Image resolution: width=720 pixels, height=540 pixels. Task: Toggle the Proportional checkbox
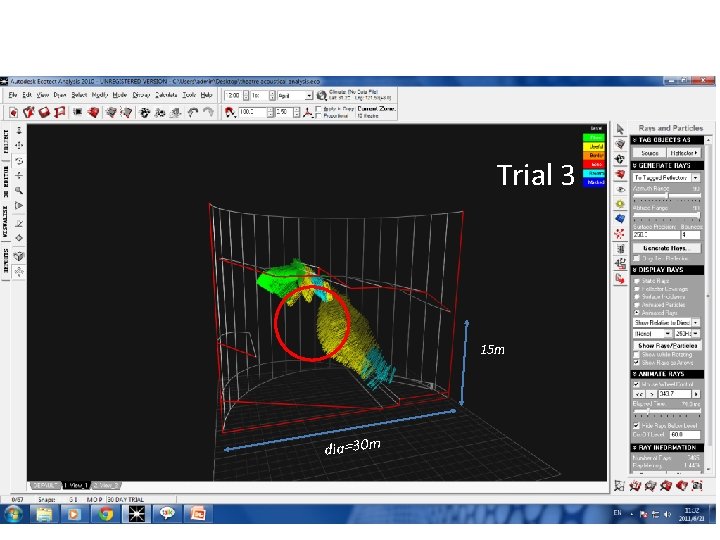tap(318, 116)
